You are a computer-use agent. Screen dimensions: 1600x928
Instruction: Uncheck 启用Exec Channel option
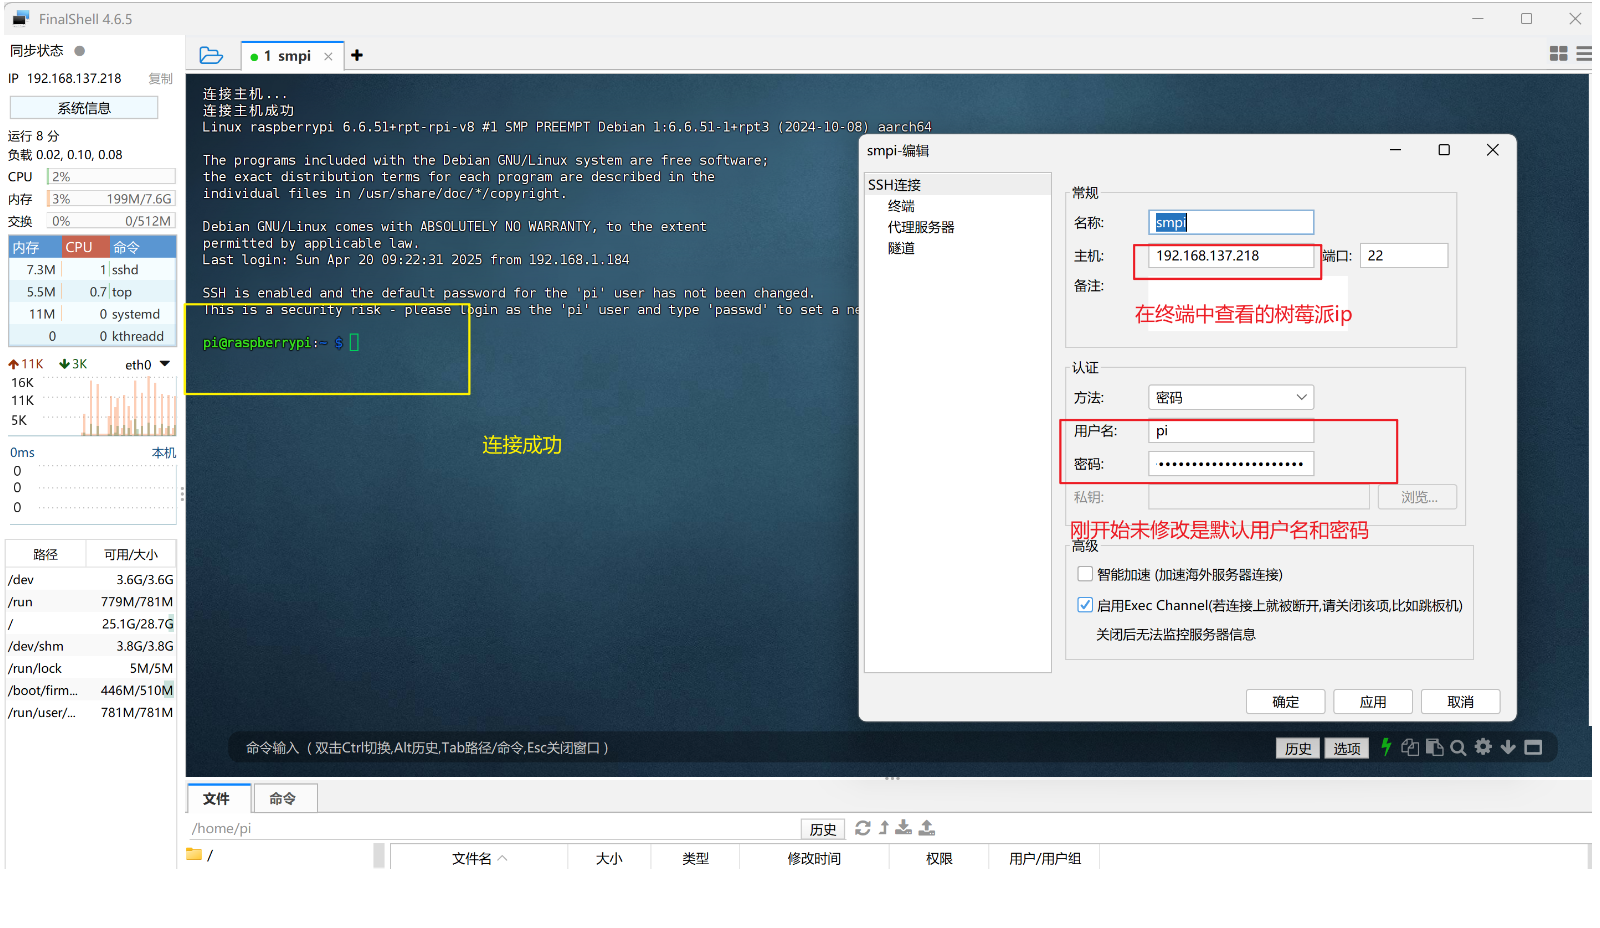(x=1085, y=605)
